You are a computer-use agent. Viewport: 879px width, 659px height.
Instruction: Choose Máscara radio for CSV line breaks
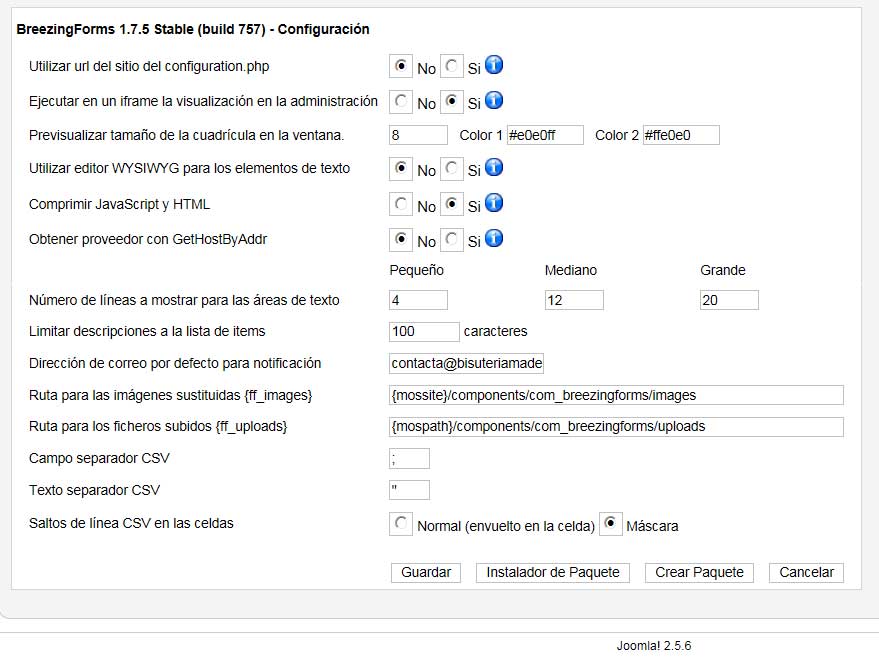(x=610, y=523)
